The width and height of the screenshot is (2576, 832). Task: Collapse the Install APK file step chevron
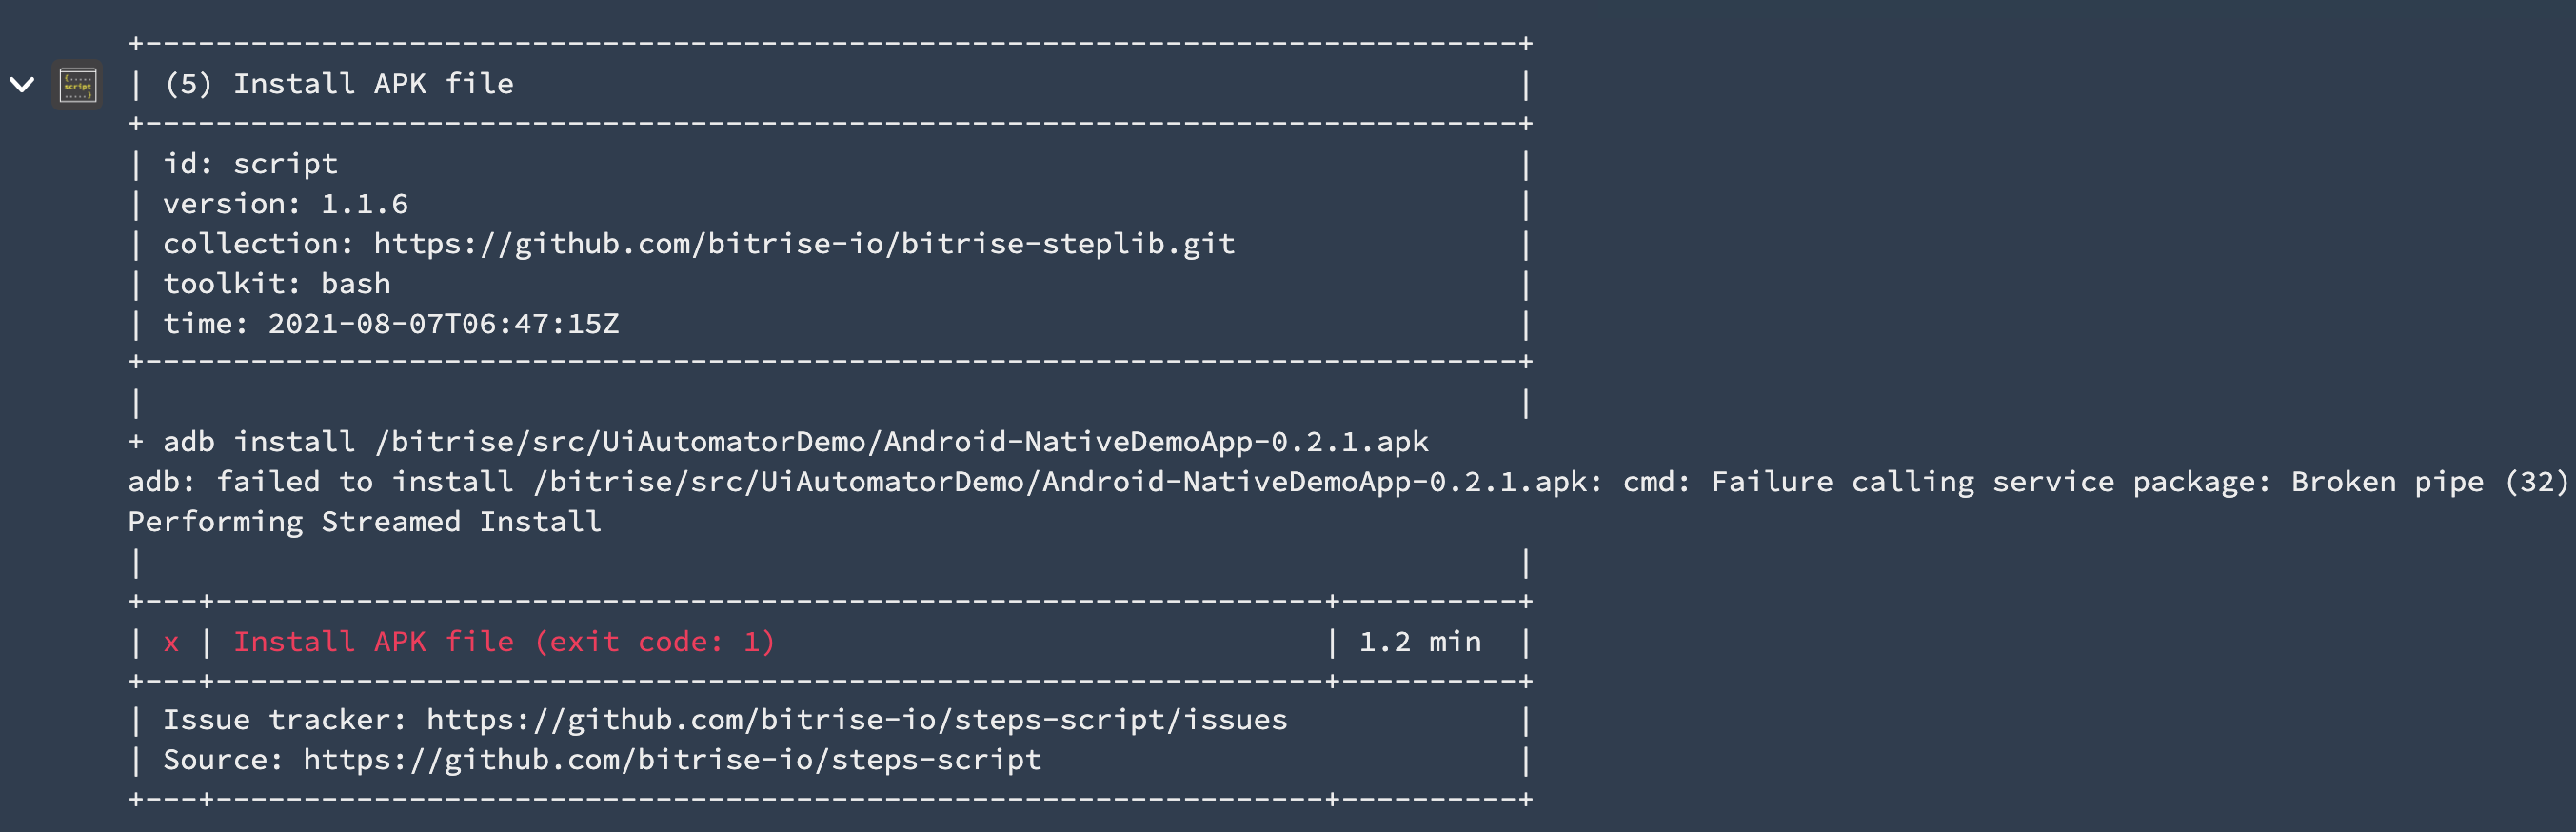[x=22, y=85]
